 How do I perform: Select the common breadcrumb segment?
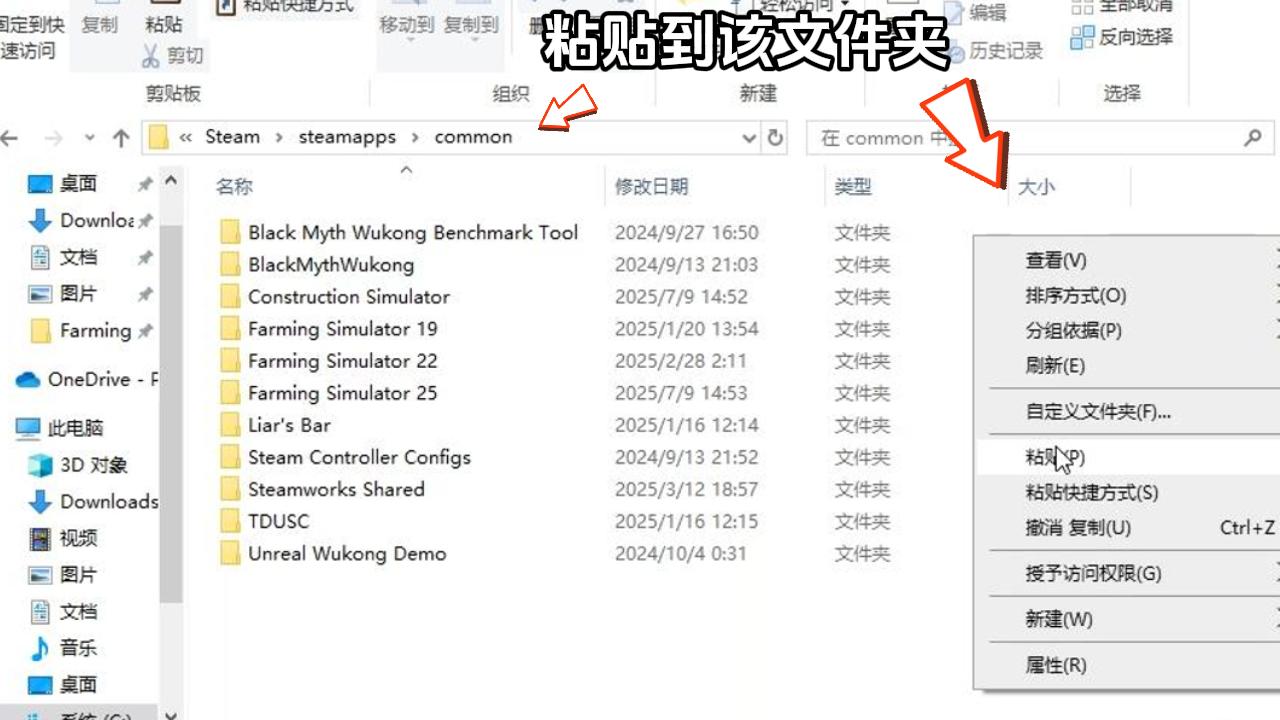pos(473,137)
